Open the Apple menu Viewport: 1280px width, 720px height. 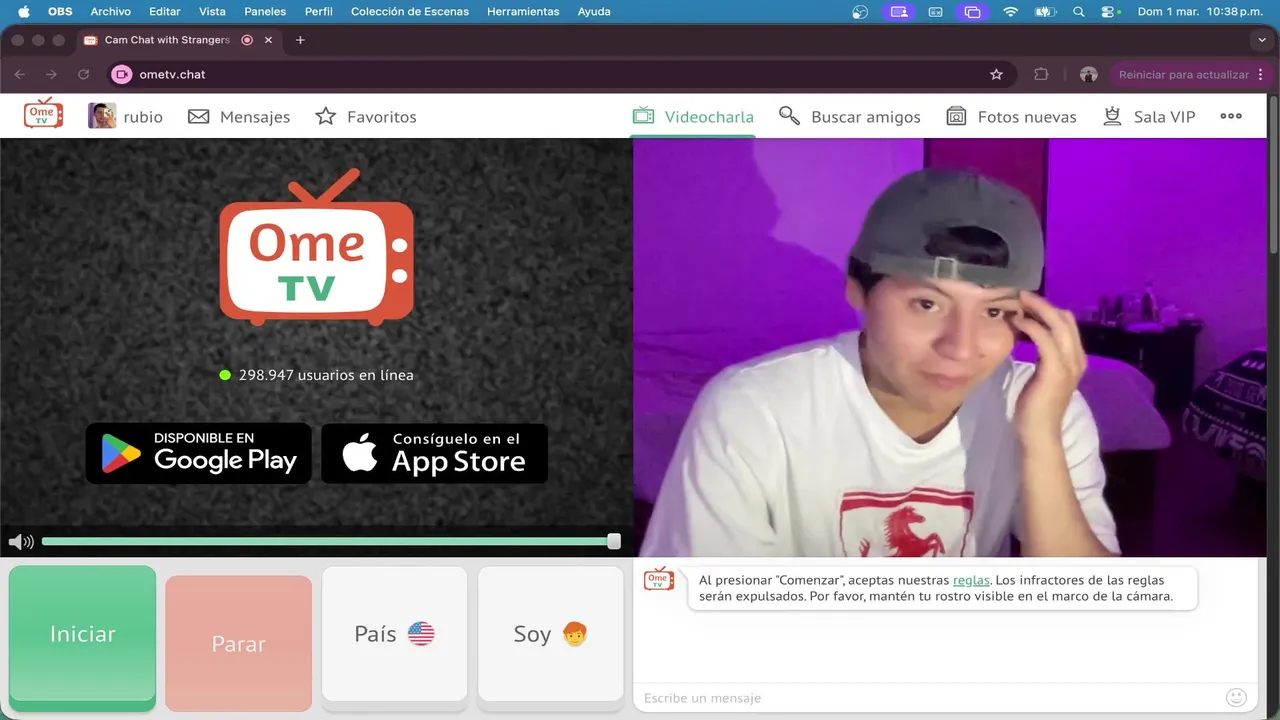[x=24, y=12]
